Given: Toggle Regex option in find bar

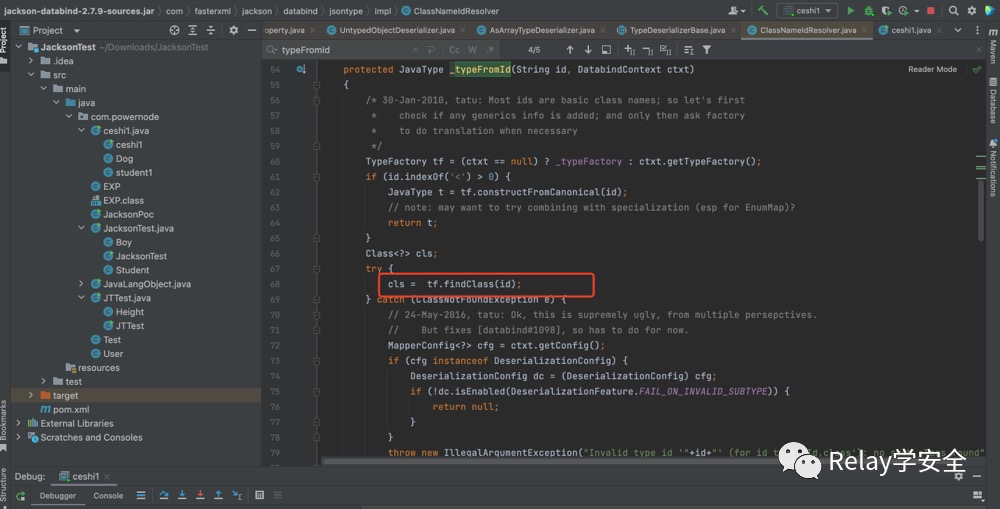Looking at the screenshot, I should point(489,50).
